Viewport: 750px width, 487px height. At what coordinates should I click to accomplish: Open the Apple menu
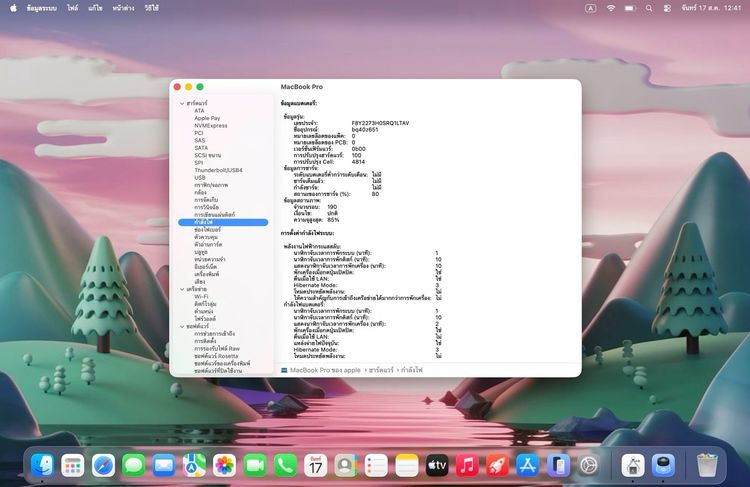[x=13, y=8]
